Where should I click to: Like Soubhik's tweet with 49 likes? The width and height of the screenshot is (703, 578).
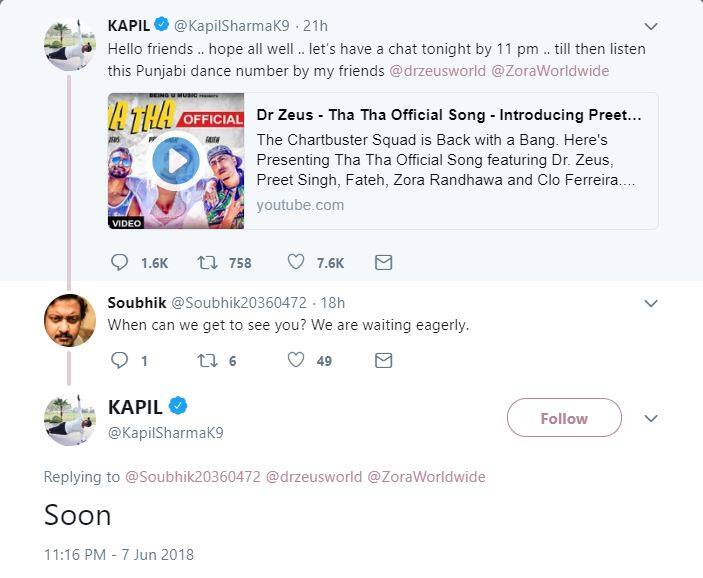click(296, 360)
